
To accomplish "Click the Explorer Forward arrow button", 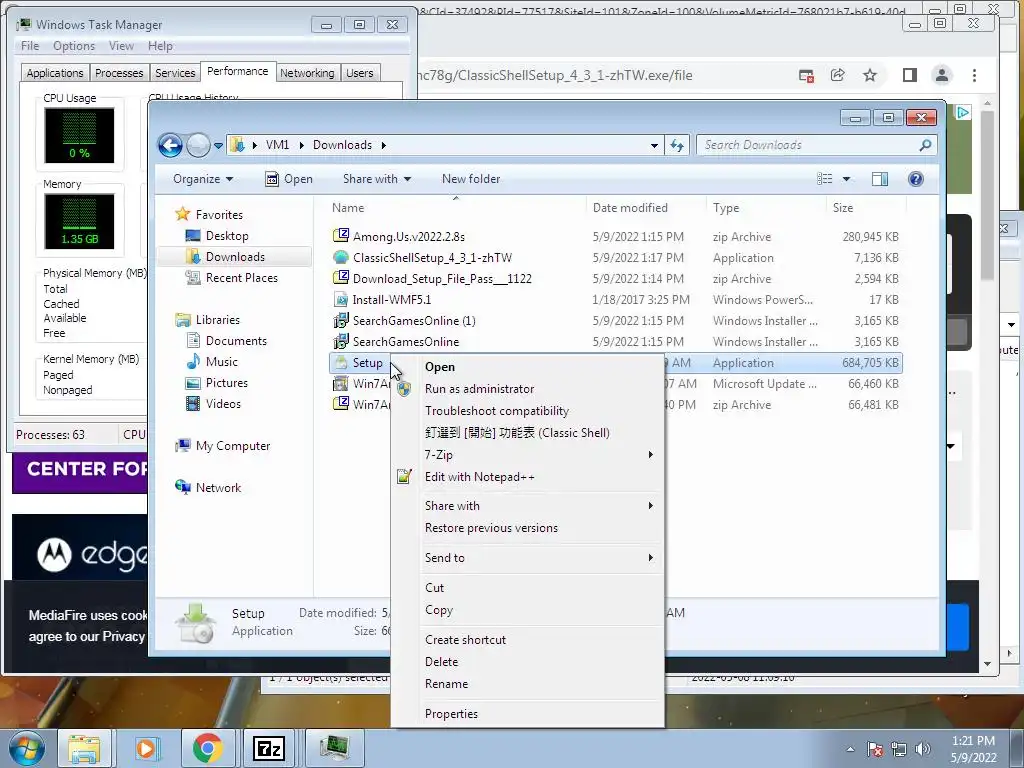I will click(x=198, y=145).
